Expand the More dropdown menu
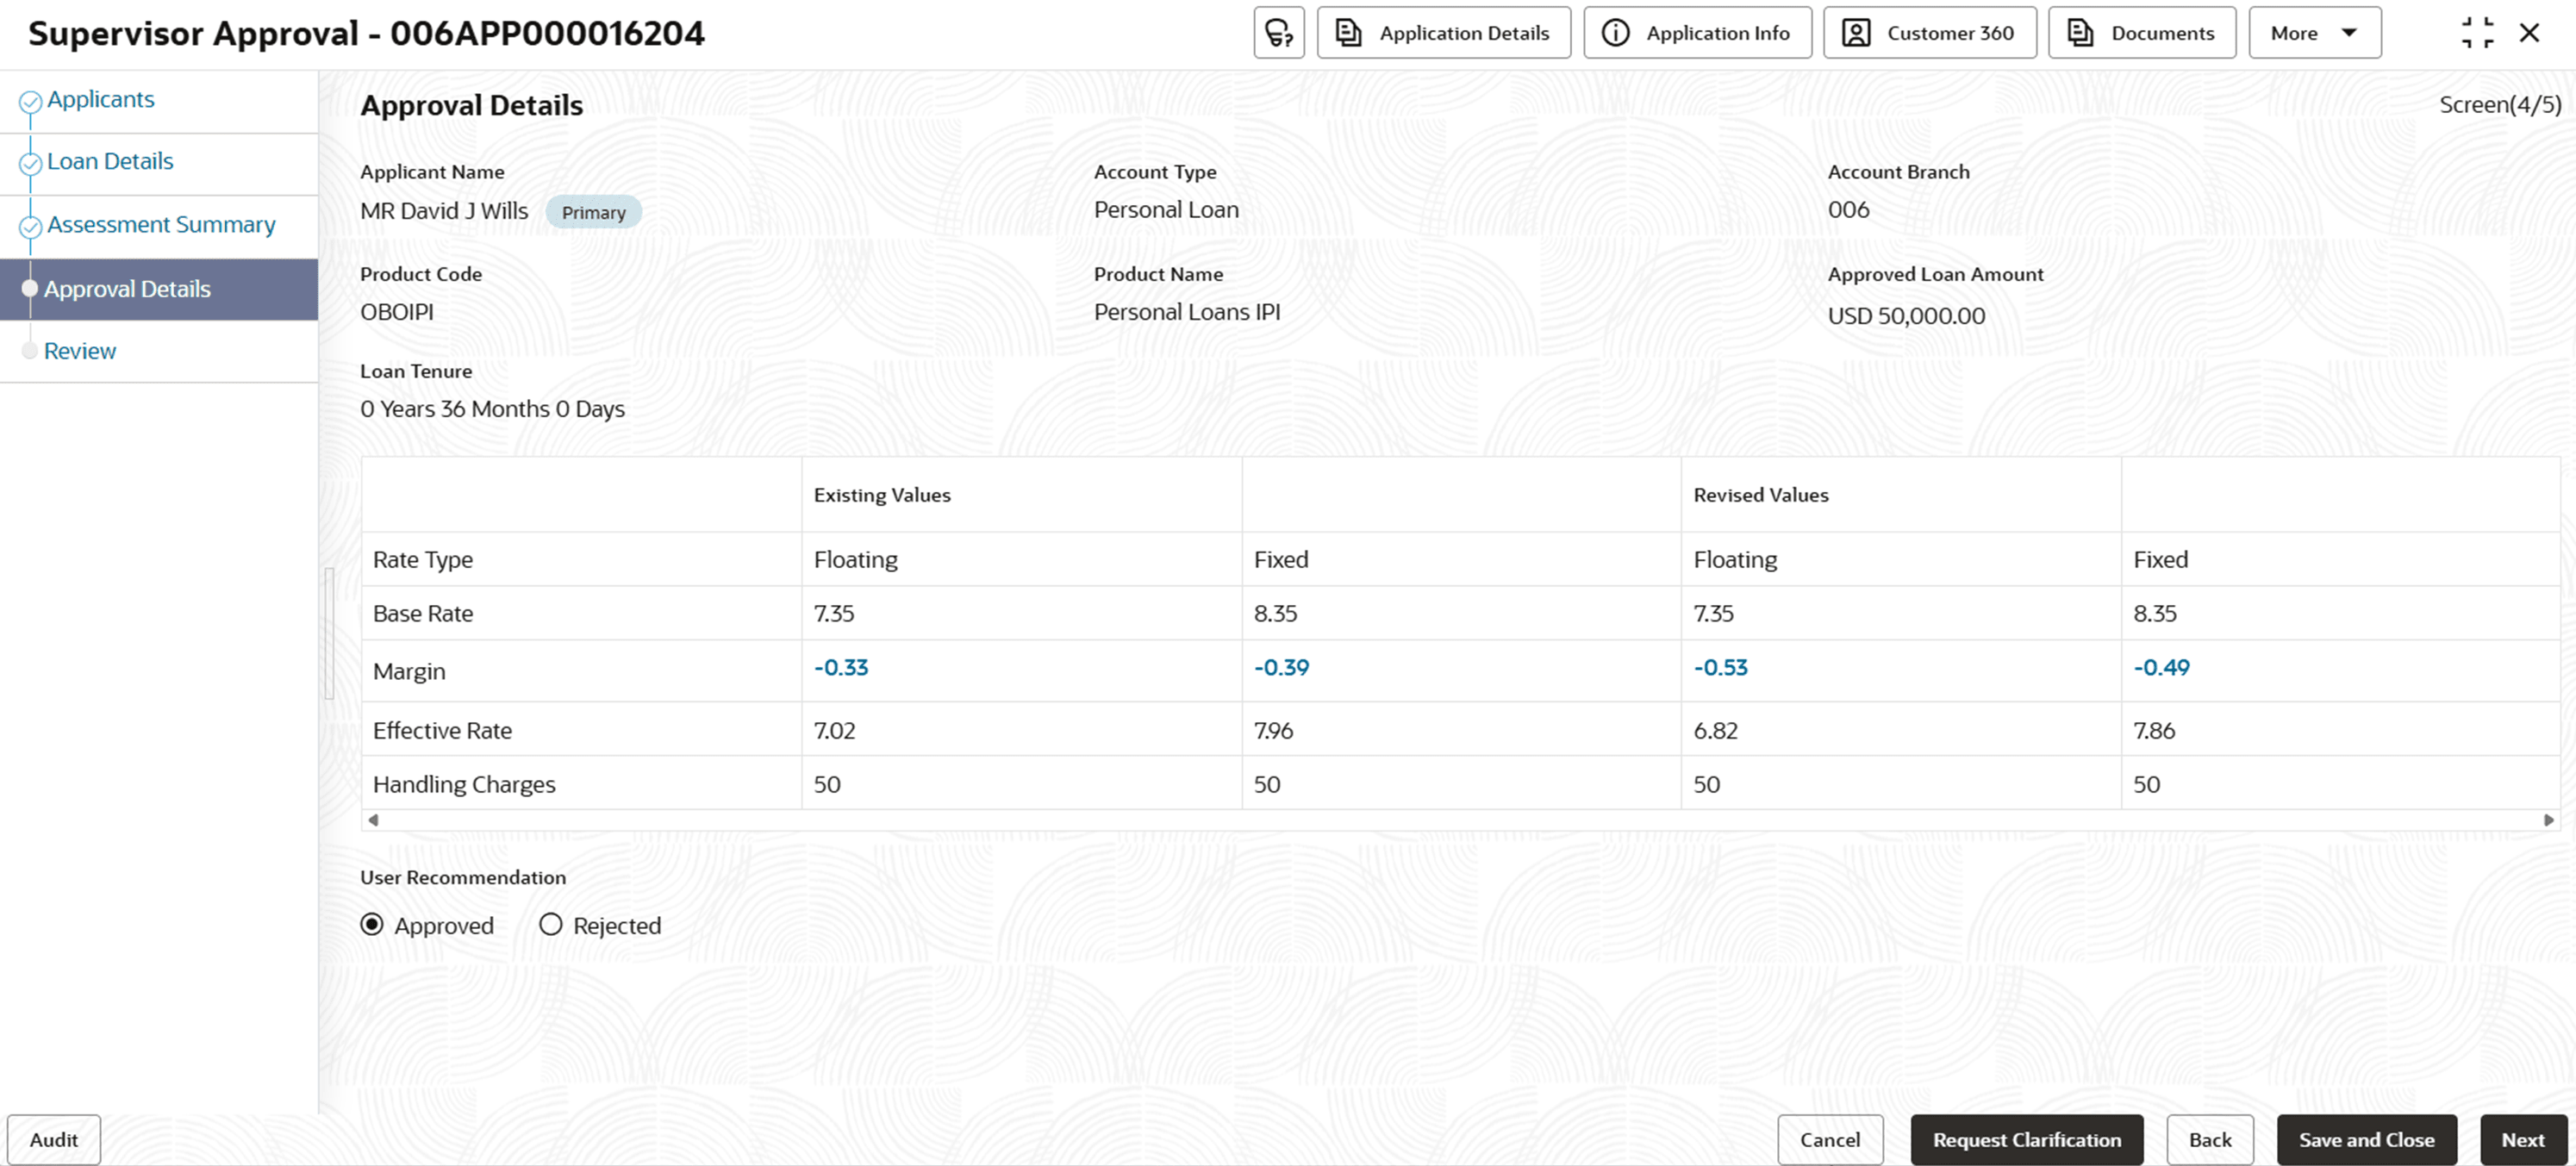Viewport: 2576px width, 1166px height. pos(2314,33)
